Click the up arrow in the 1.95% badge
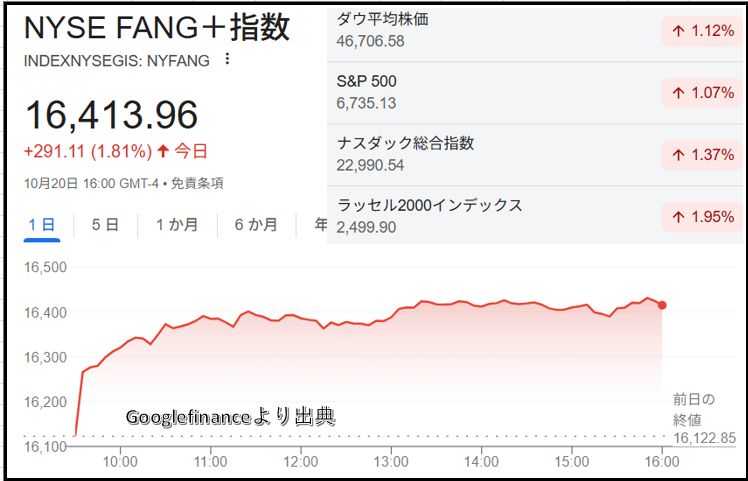The width and height of the screenshot is (748, 481). 678,217
